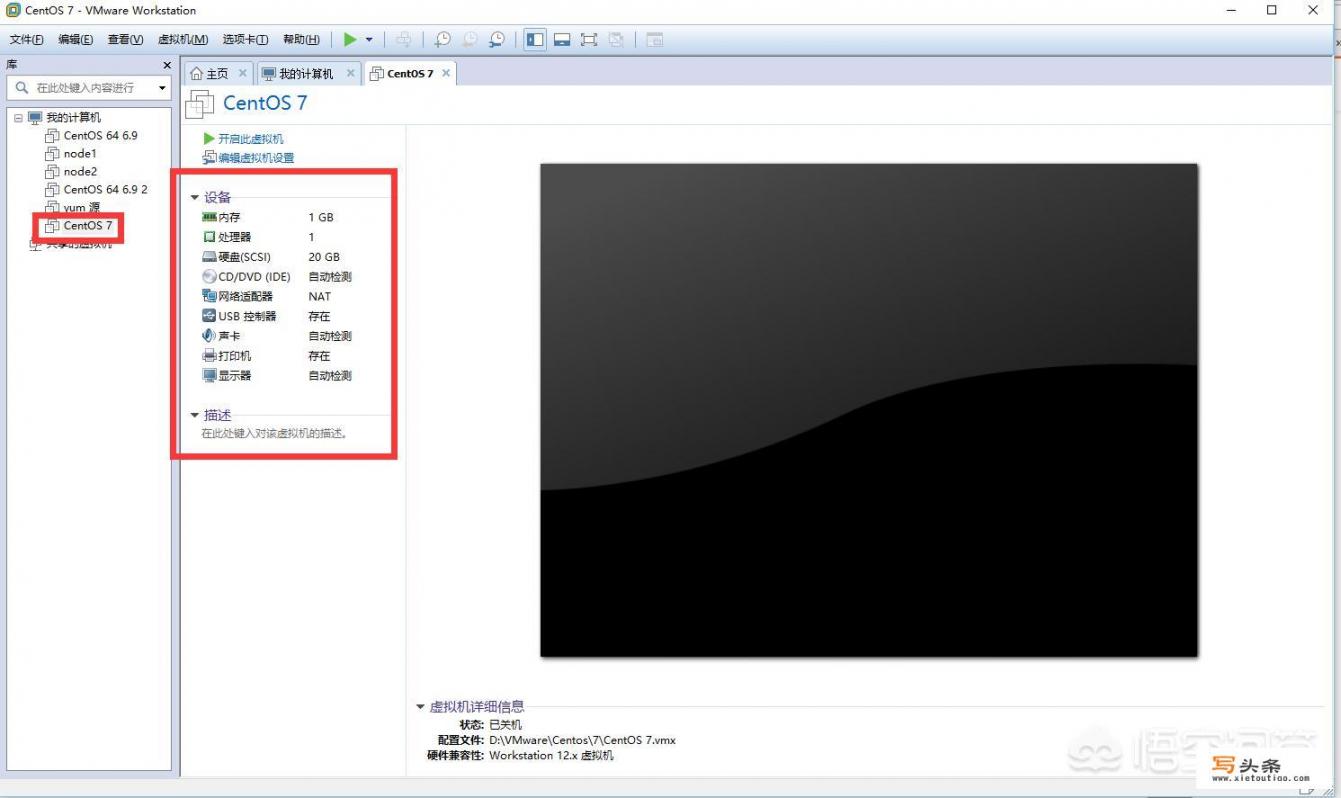Click the 20 GB hard disk value
Screen dimensions: 1341x798
(324, 257)
